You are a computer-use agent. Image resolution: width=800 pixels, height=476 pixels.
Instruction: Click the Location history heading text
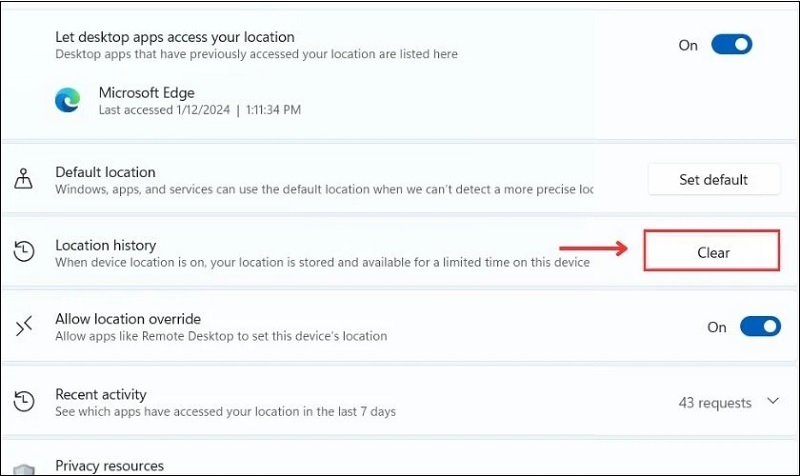(x=105, y=245)
